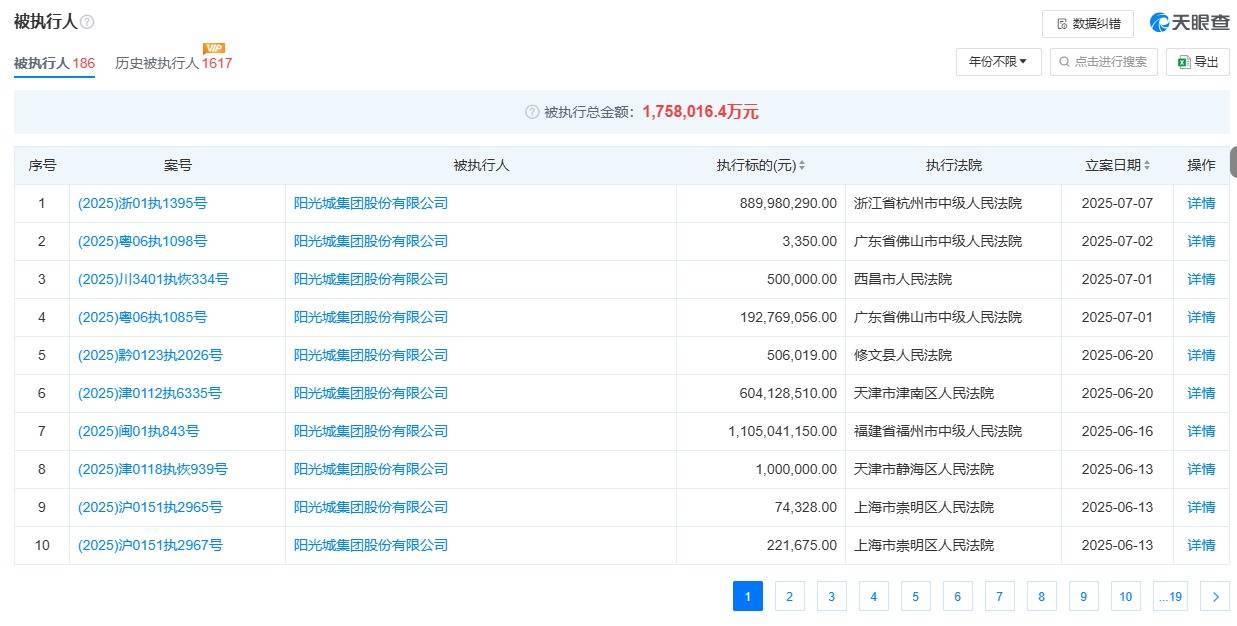
Task: Click date 2025-06-16 cell
Action: 1117,431
